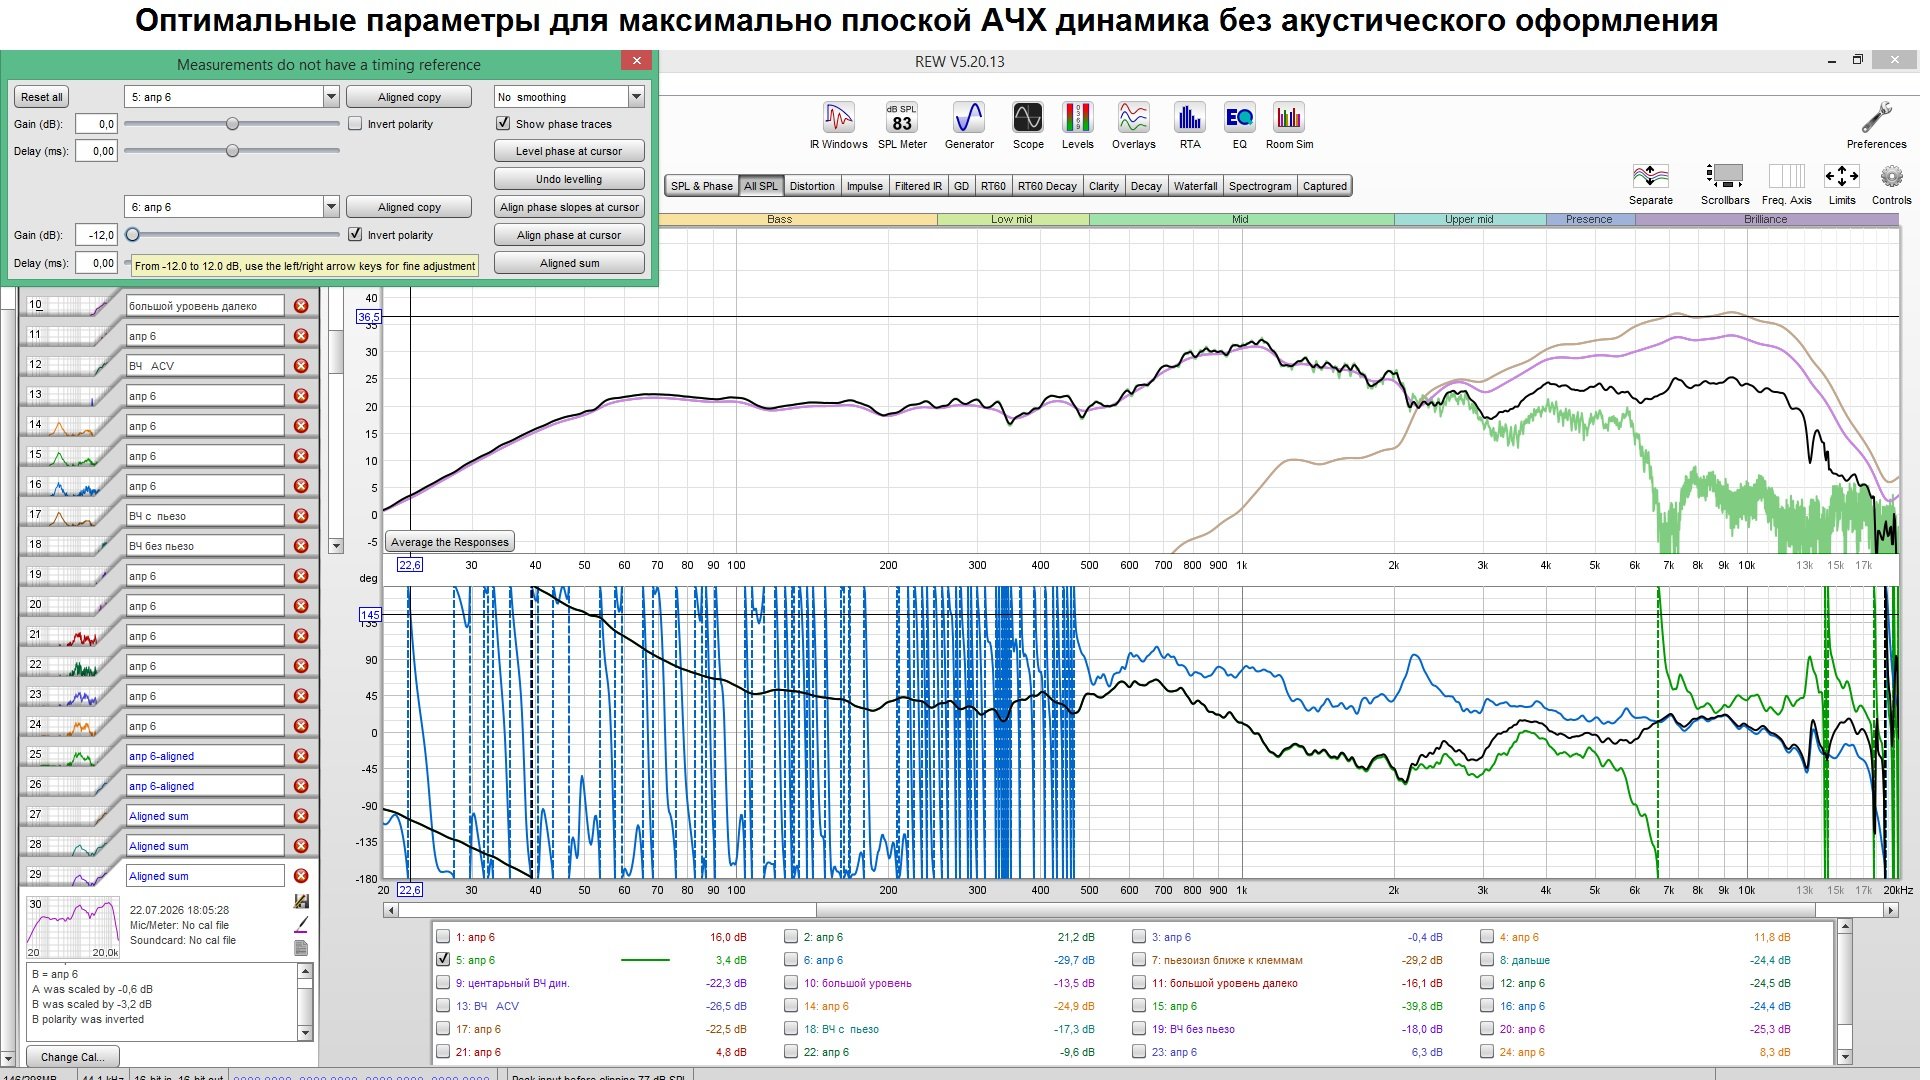
Task: Open the No smoothing dropdown
Action: [636, 97]
